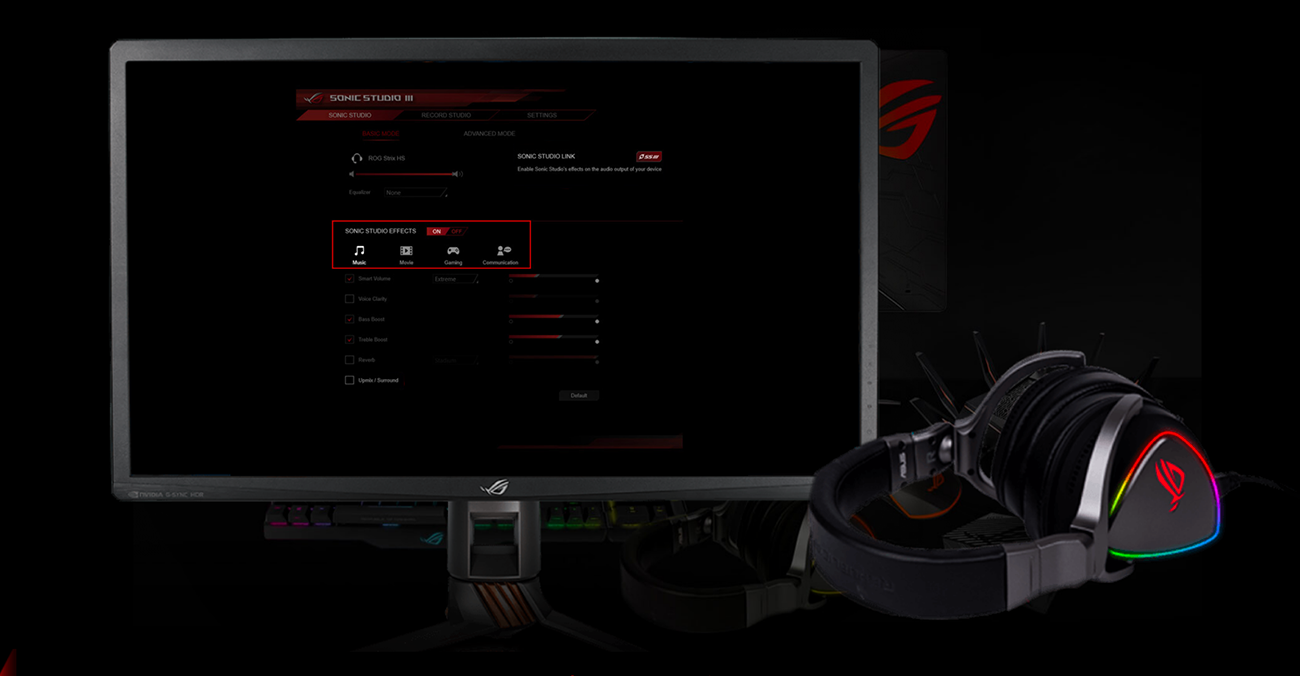Click the "Equalizer" label
1300x676 pixels.
pyautogui.click(x=360, y=192)
